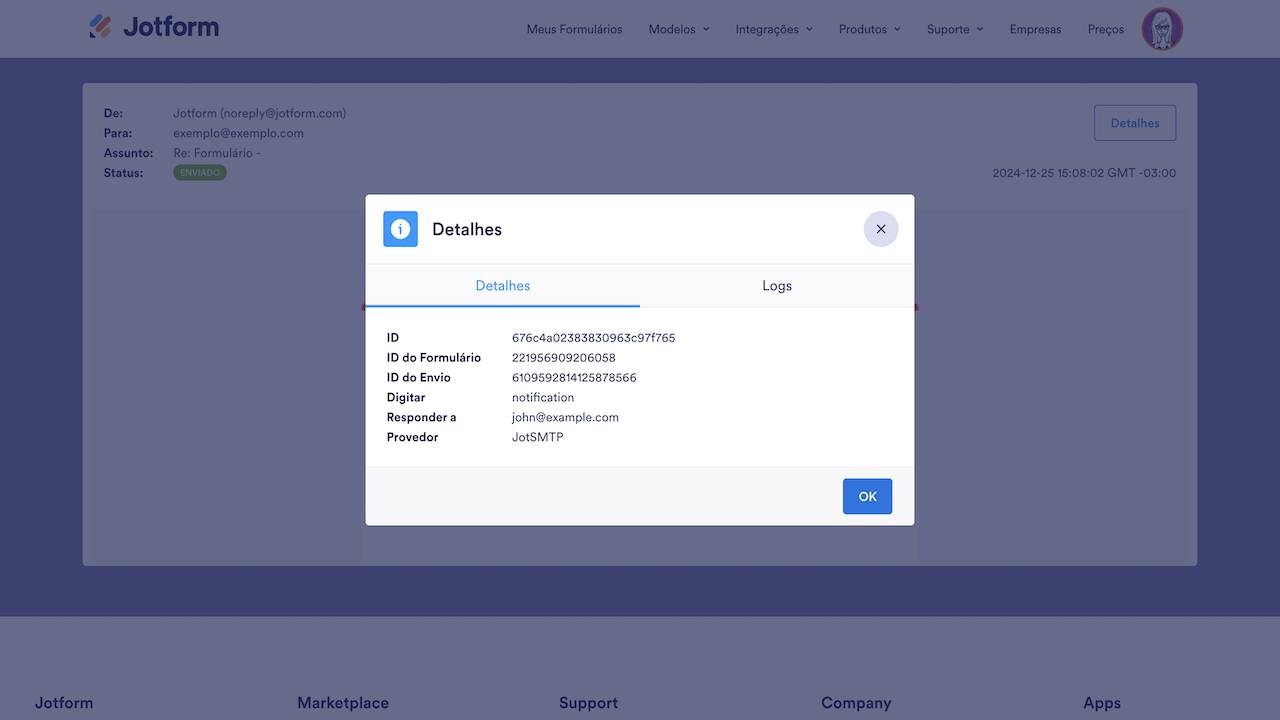Click the Jotform logo icon
Viewport: 1280px width, 720px height.
[x=100, y=26]
